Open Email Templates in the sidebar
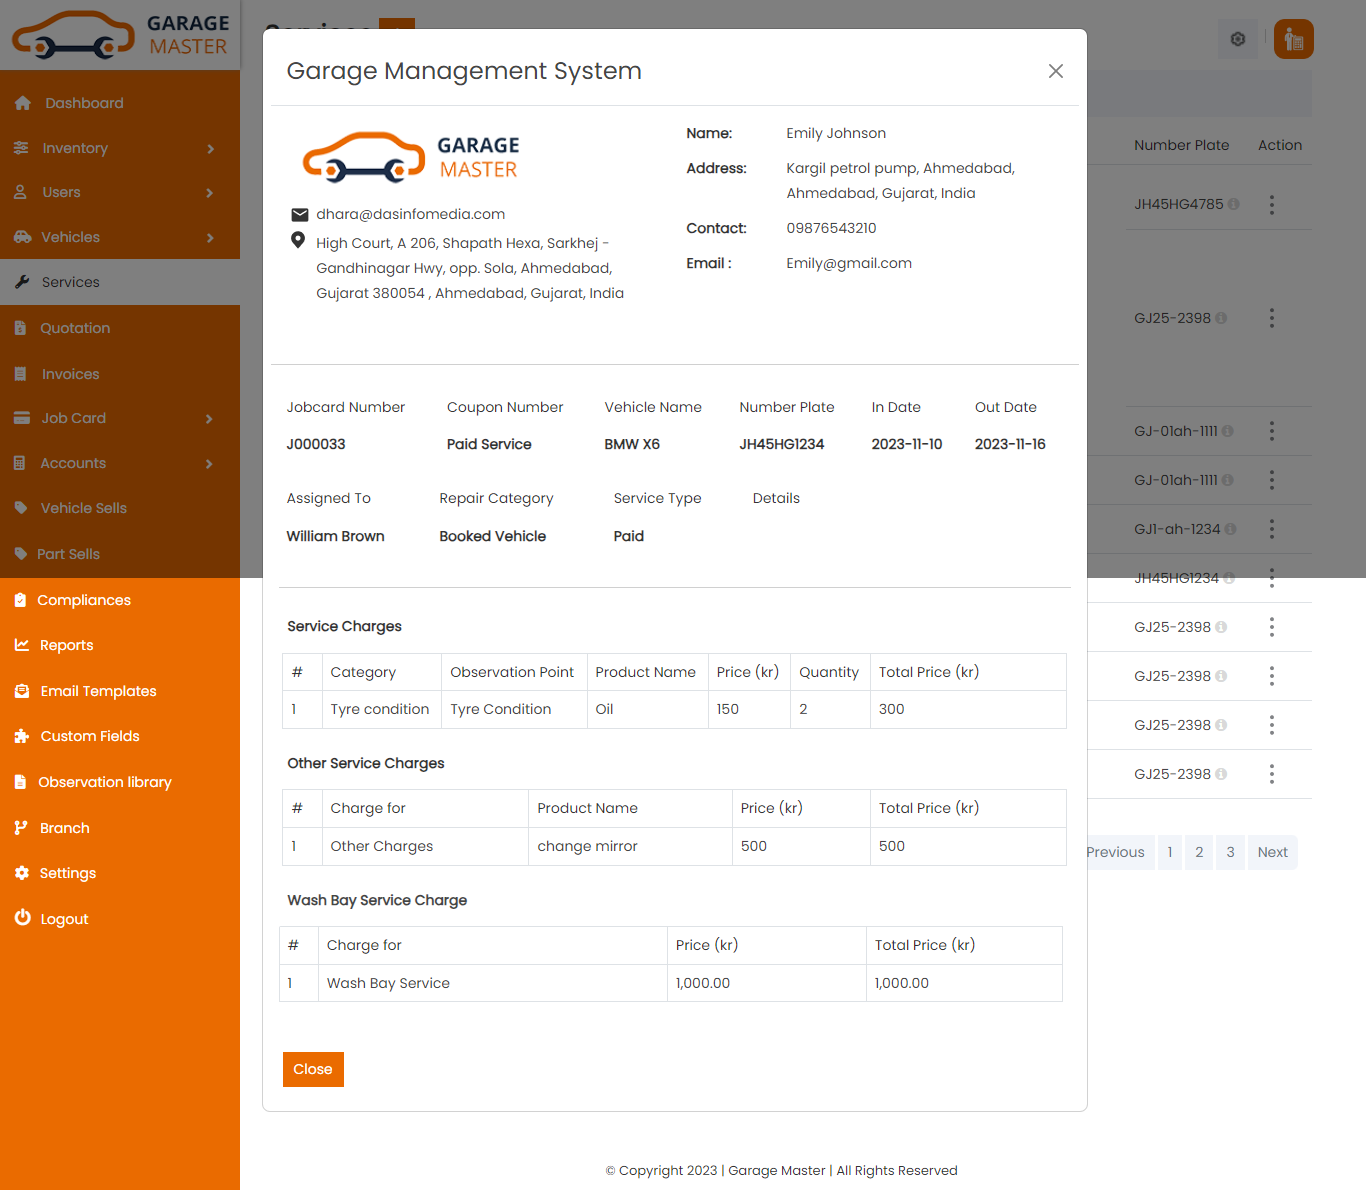Image resolution: width=1366 pixels, height=1190 pixels. (98, 691)
